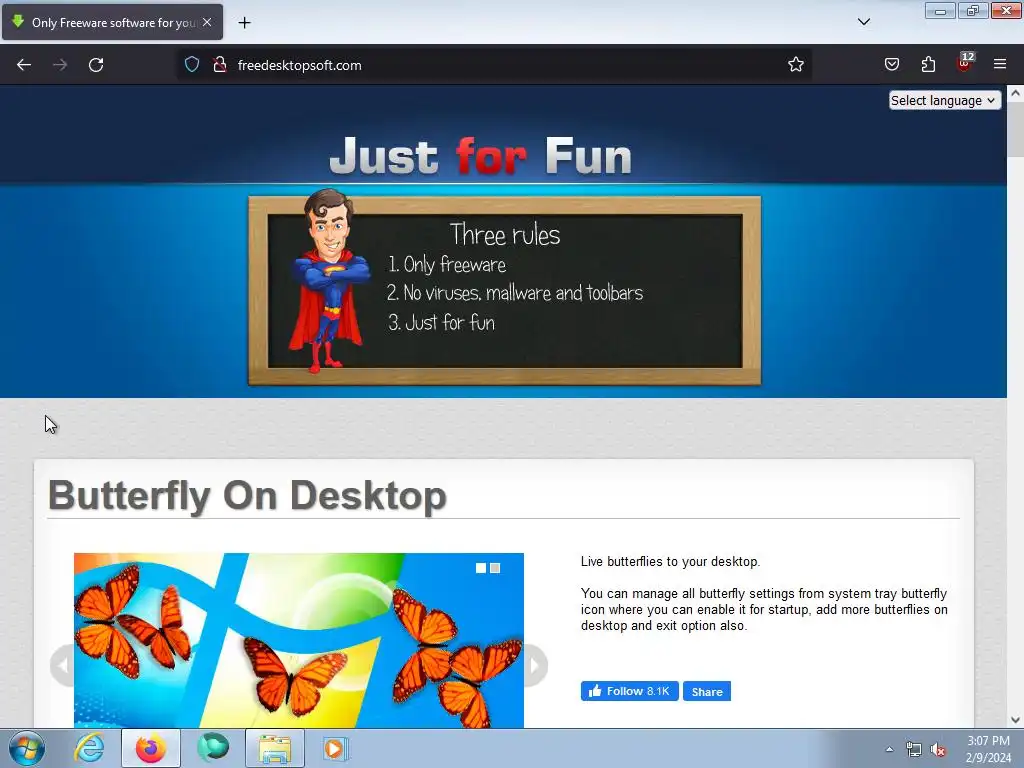Open the tracking protection shield icon

[x=191, y=65]
